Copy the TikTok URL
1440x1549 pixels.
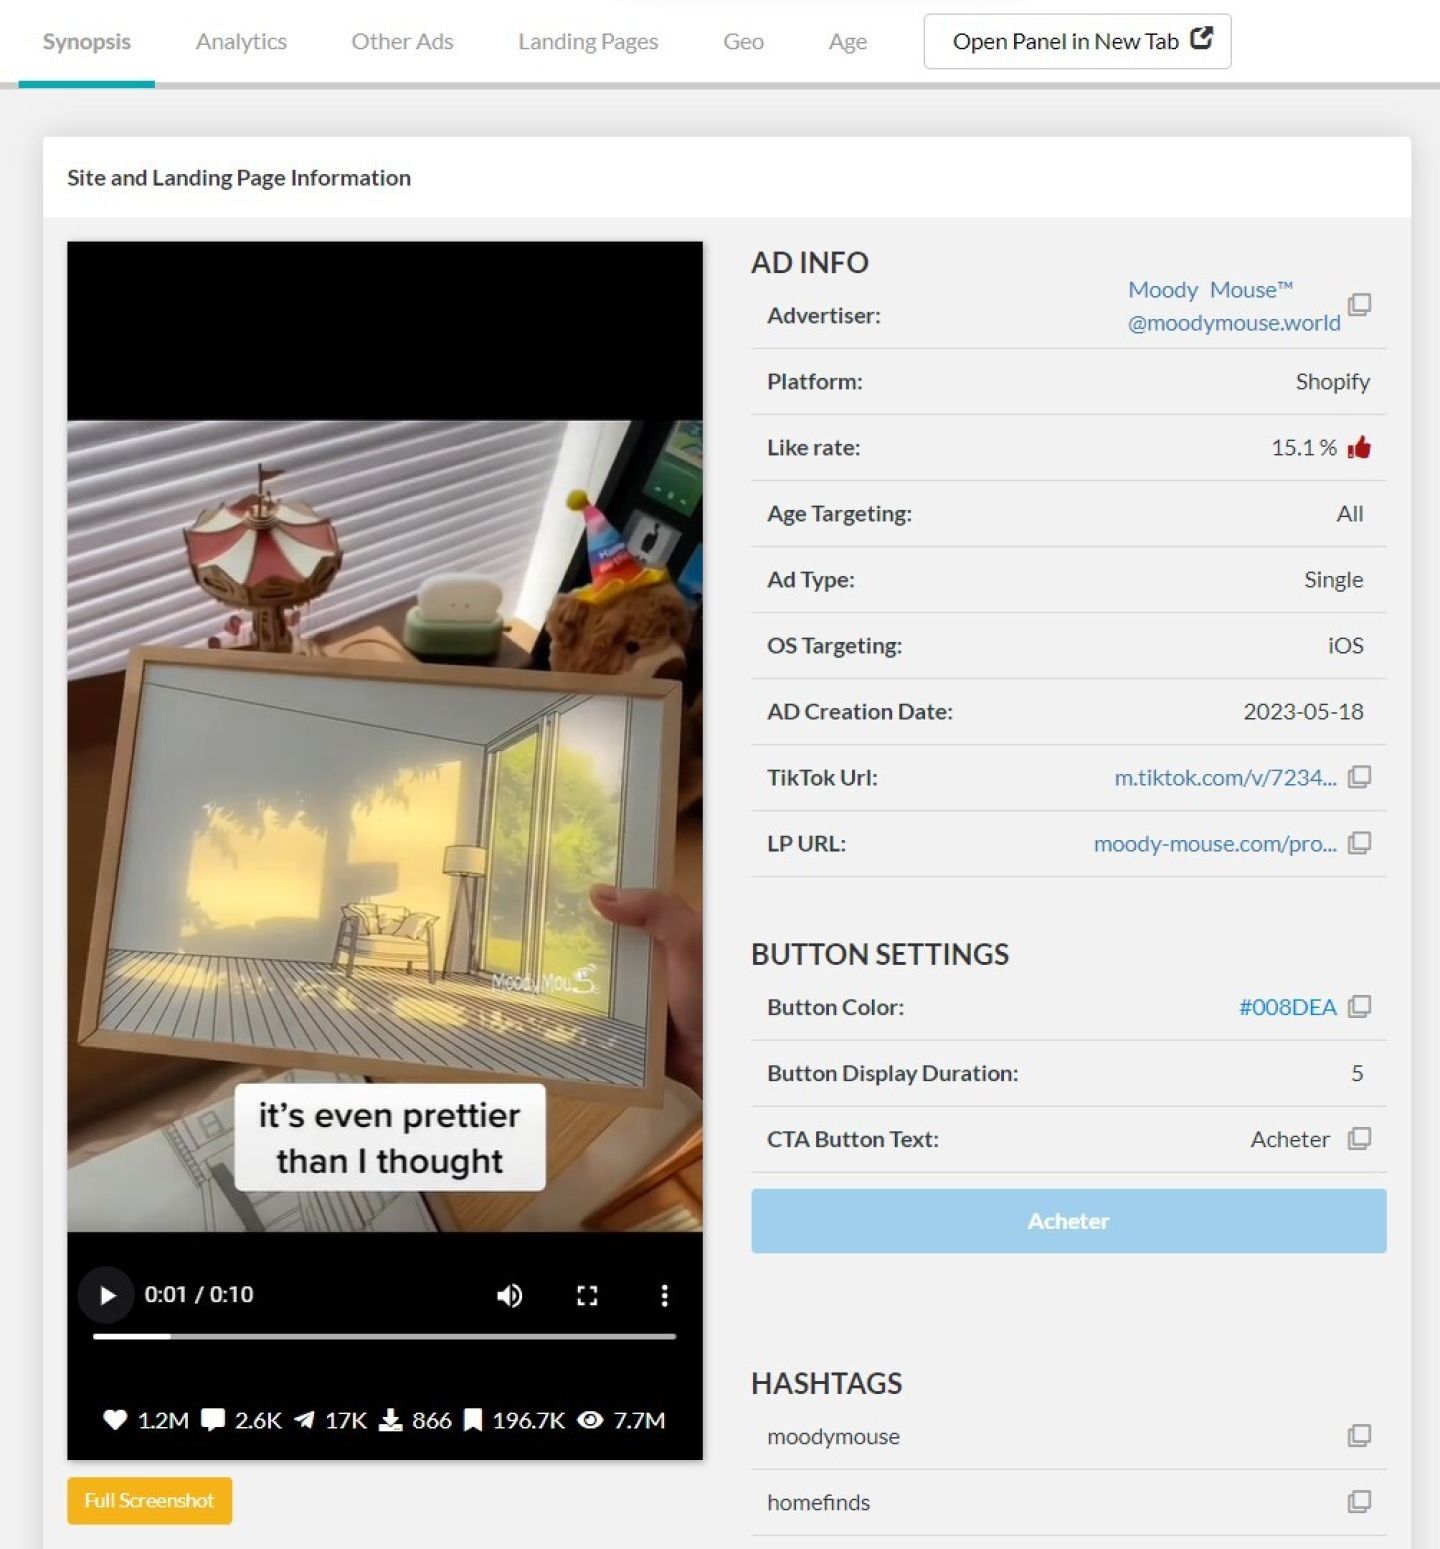click(x=1359, y=777)
